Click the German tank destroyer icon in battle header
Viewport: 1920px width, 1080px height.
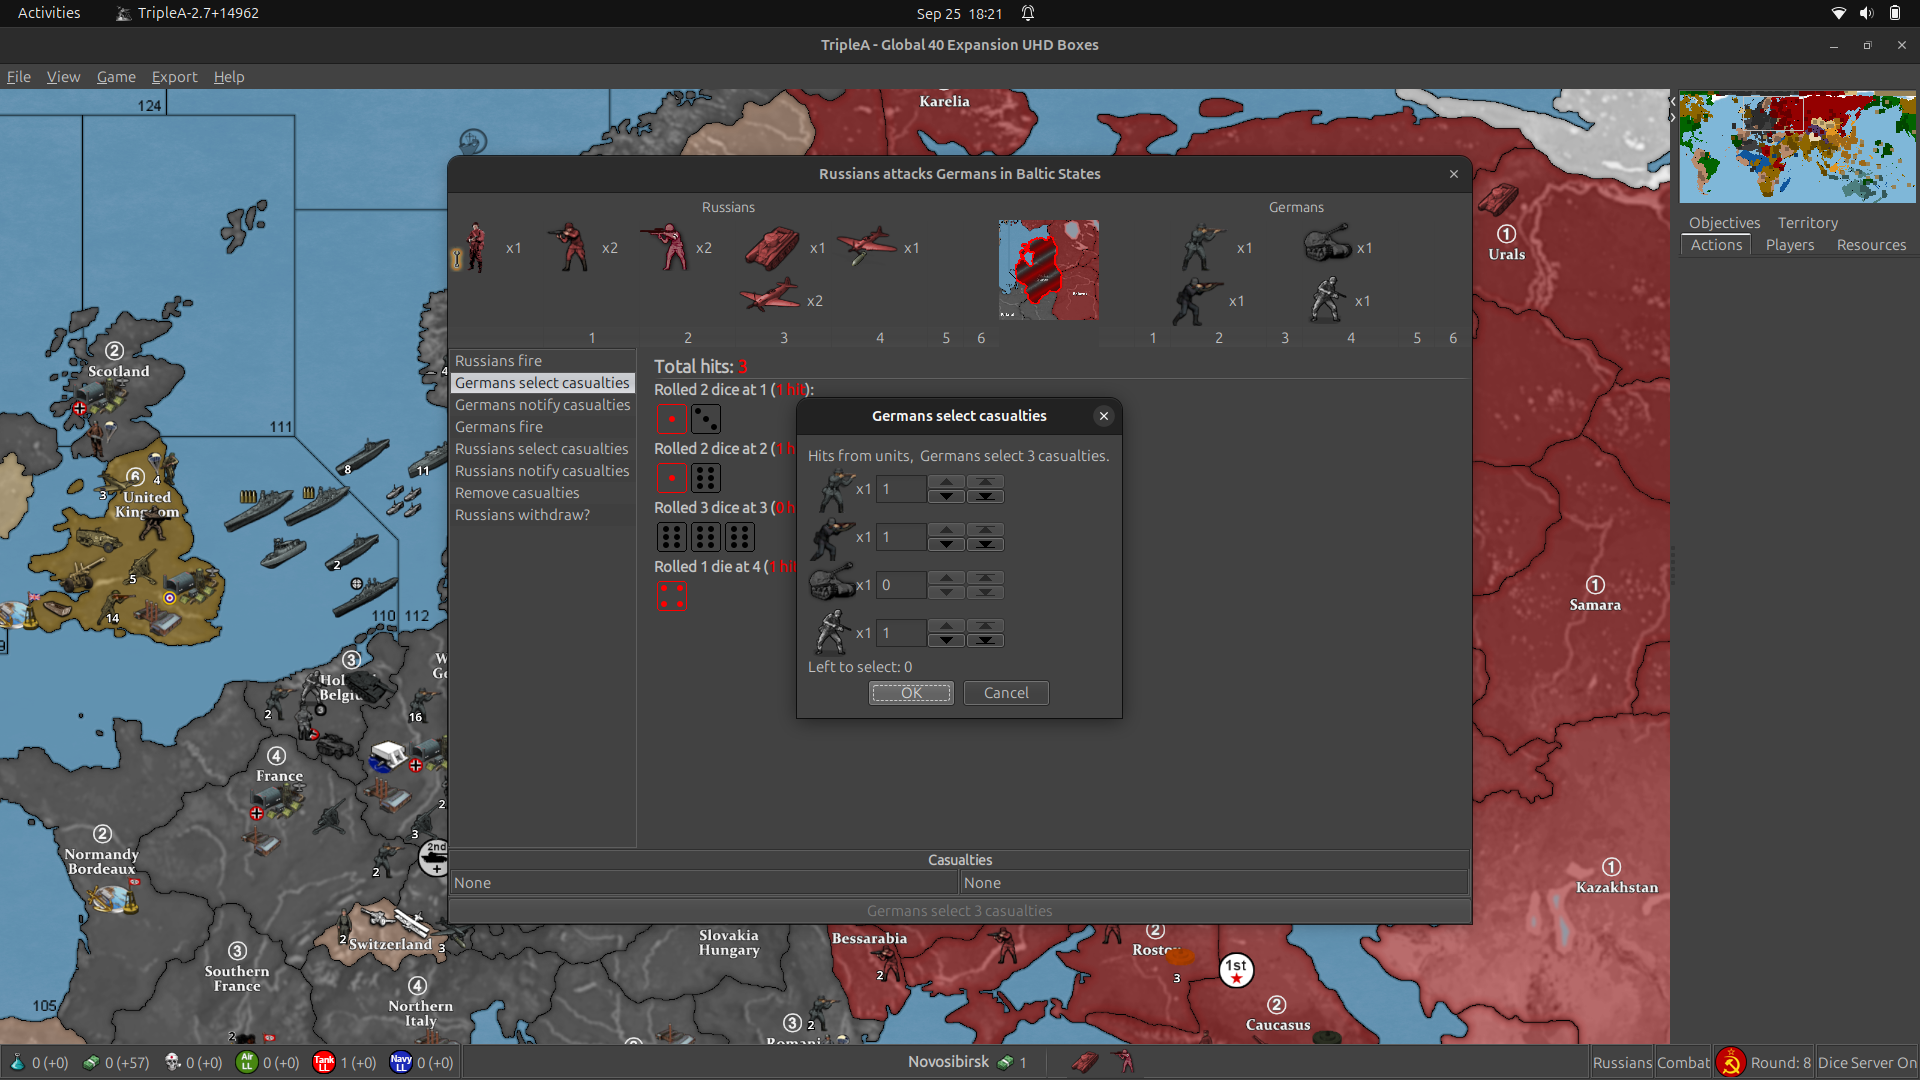point(1328,244)
